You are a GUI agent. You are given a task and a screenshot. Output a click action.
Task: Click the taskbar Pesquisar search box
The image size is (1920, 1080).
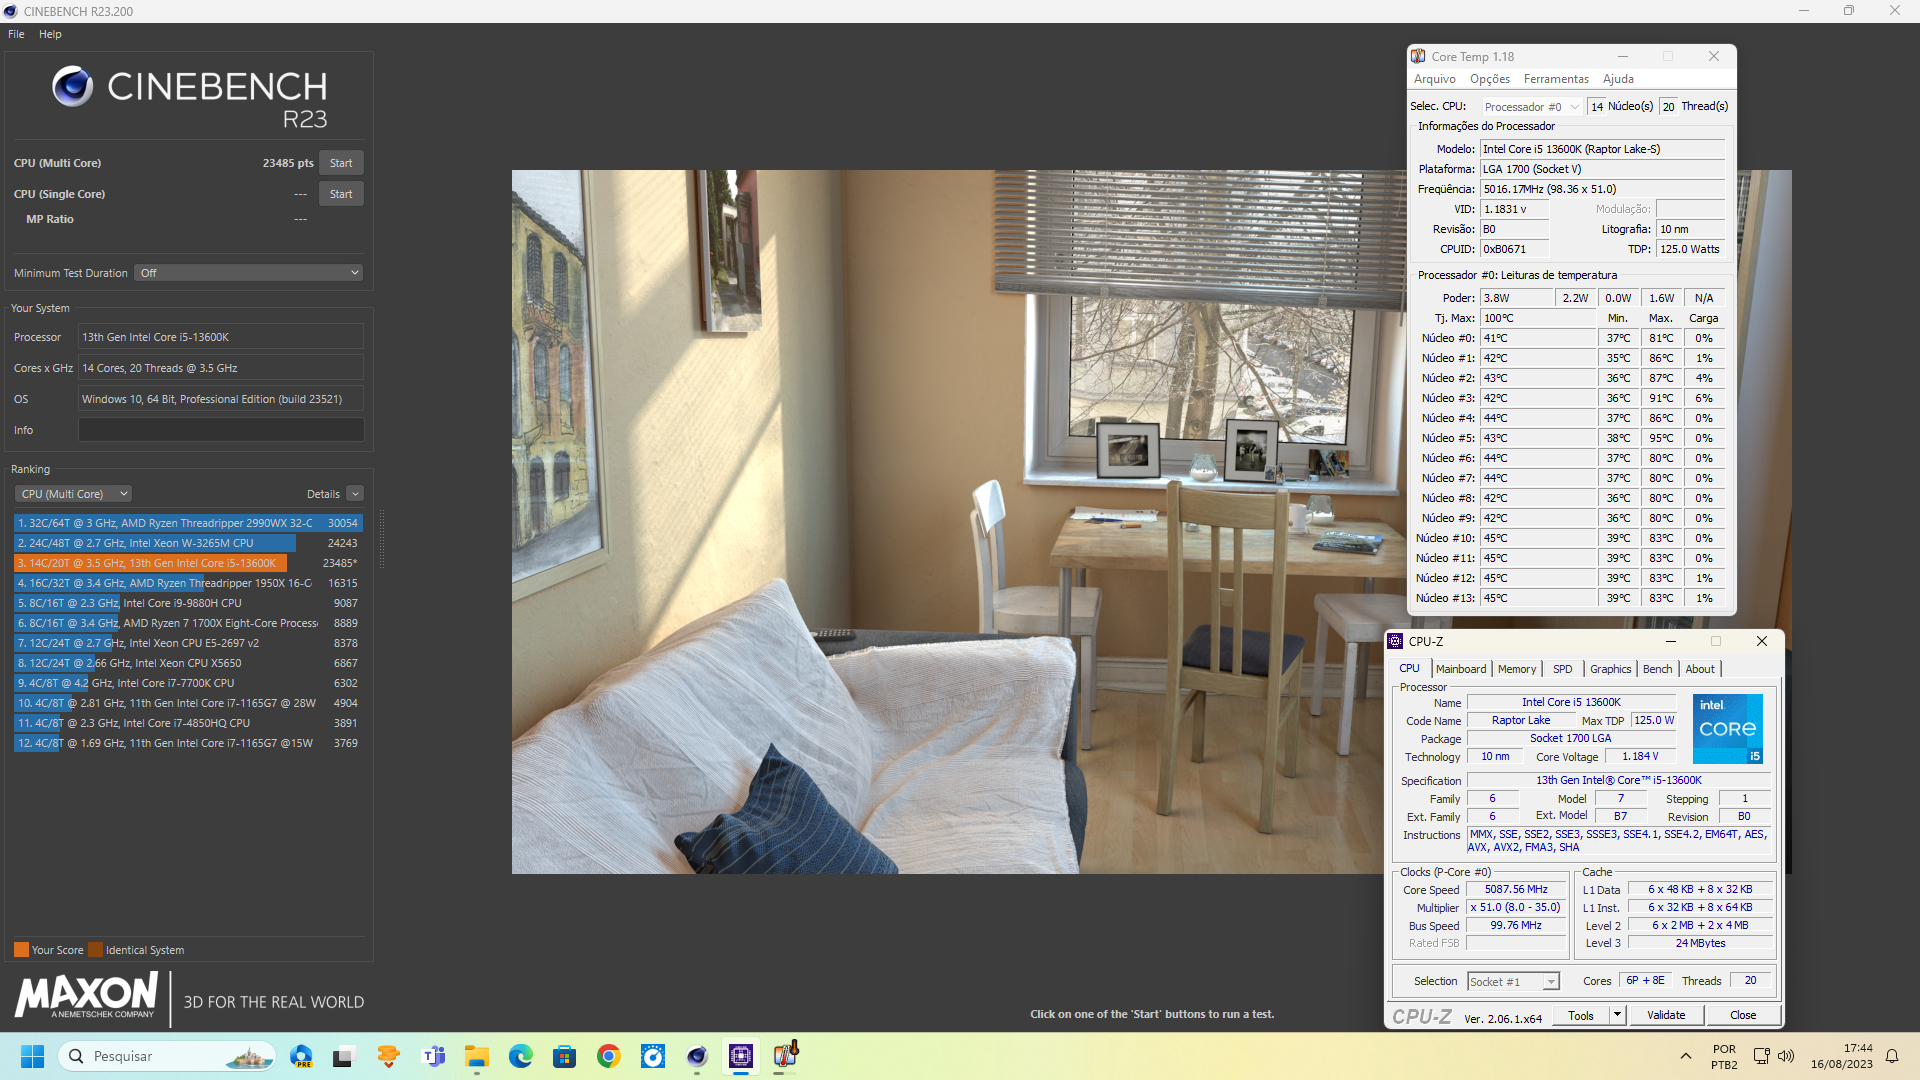[x=167, y=1056]
